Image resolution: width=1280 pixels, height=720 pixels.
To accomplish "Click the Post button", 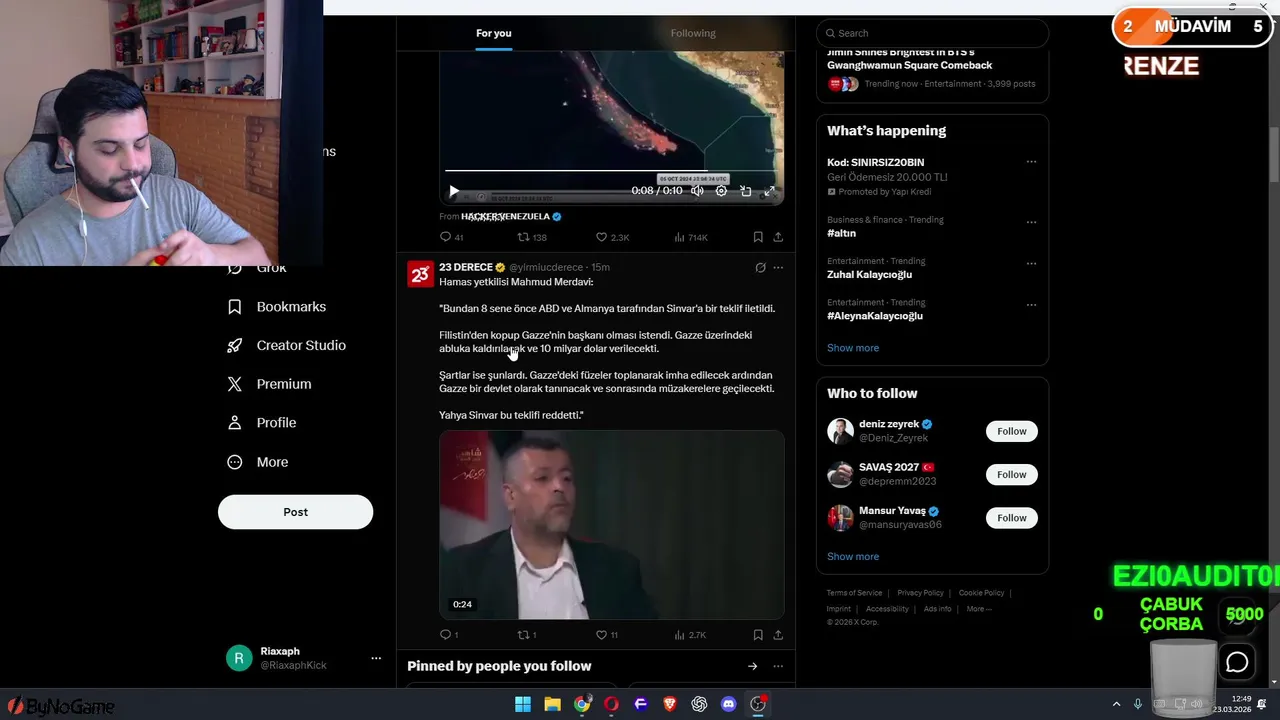I will point(295,512).
